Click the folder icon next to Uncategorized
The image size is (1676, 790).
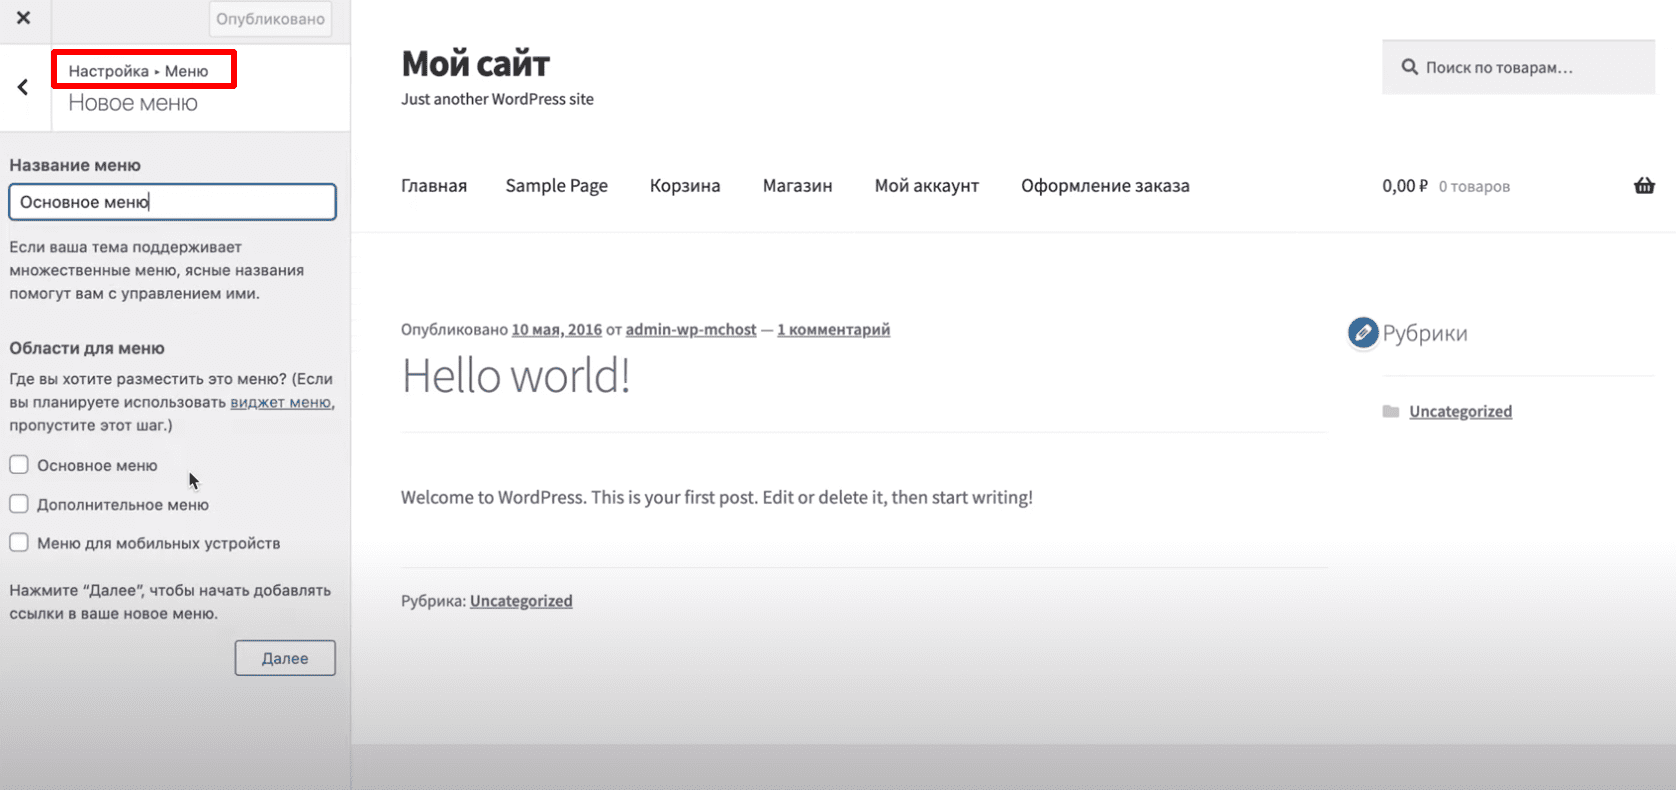(x=1390, y=411)
